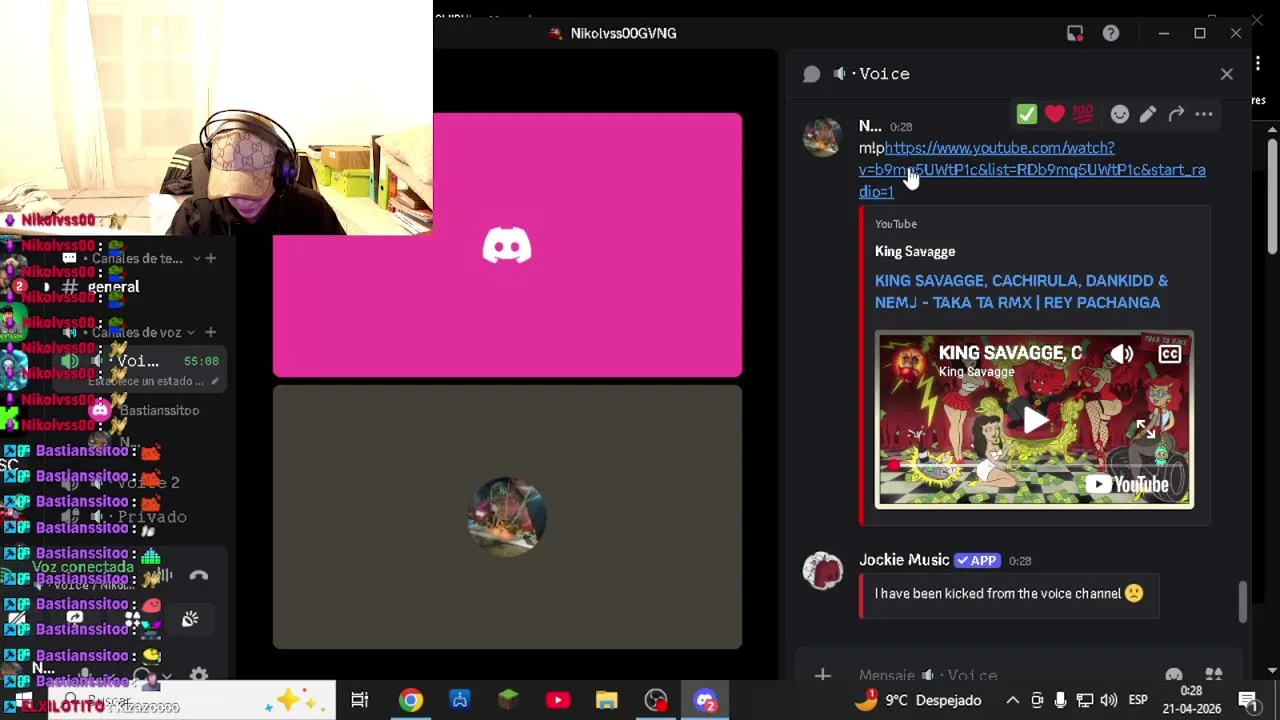Open Task View on the taskbar
This screenshot has width=1280, height=720.
pos(360,700)
